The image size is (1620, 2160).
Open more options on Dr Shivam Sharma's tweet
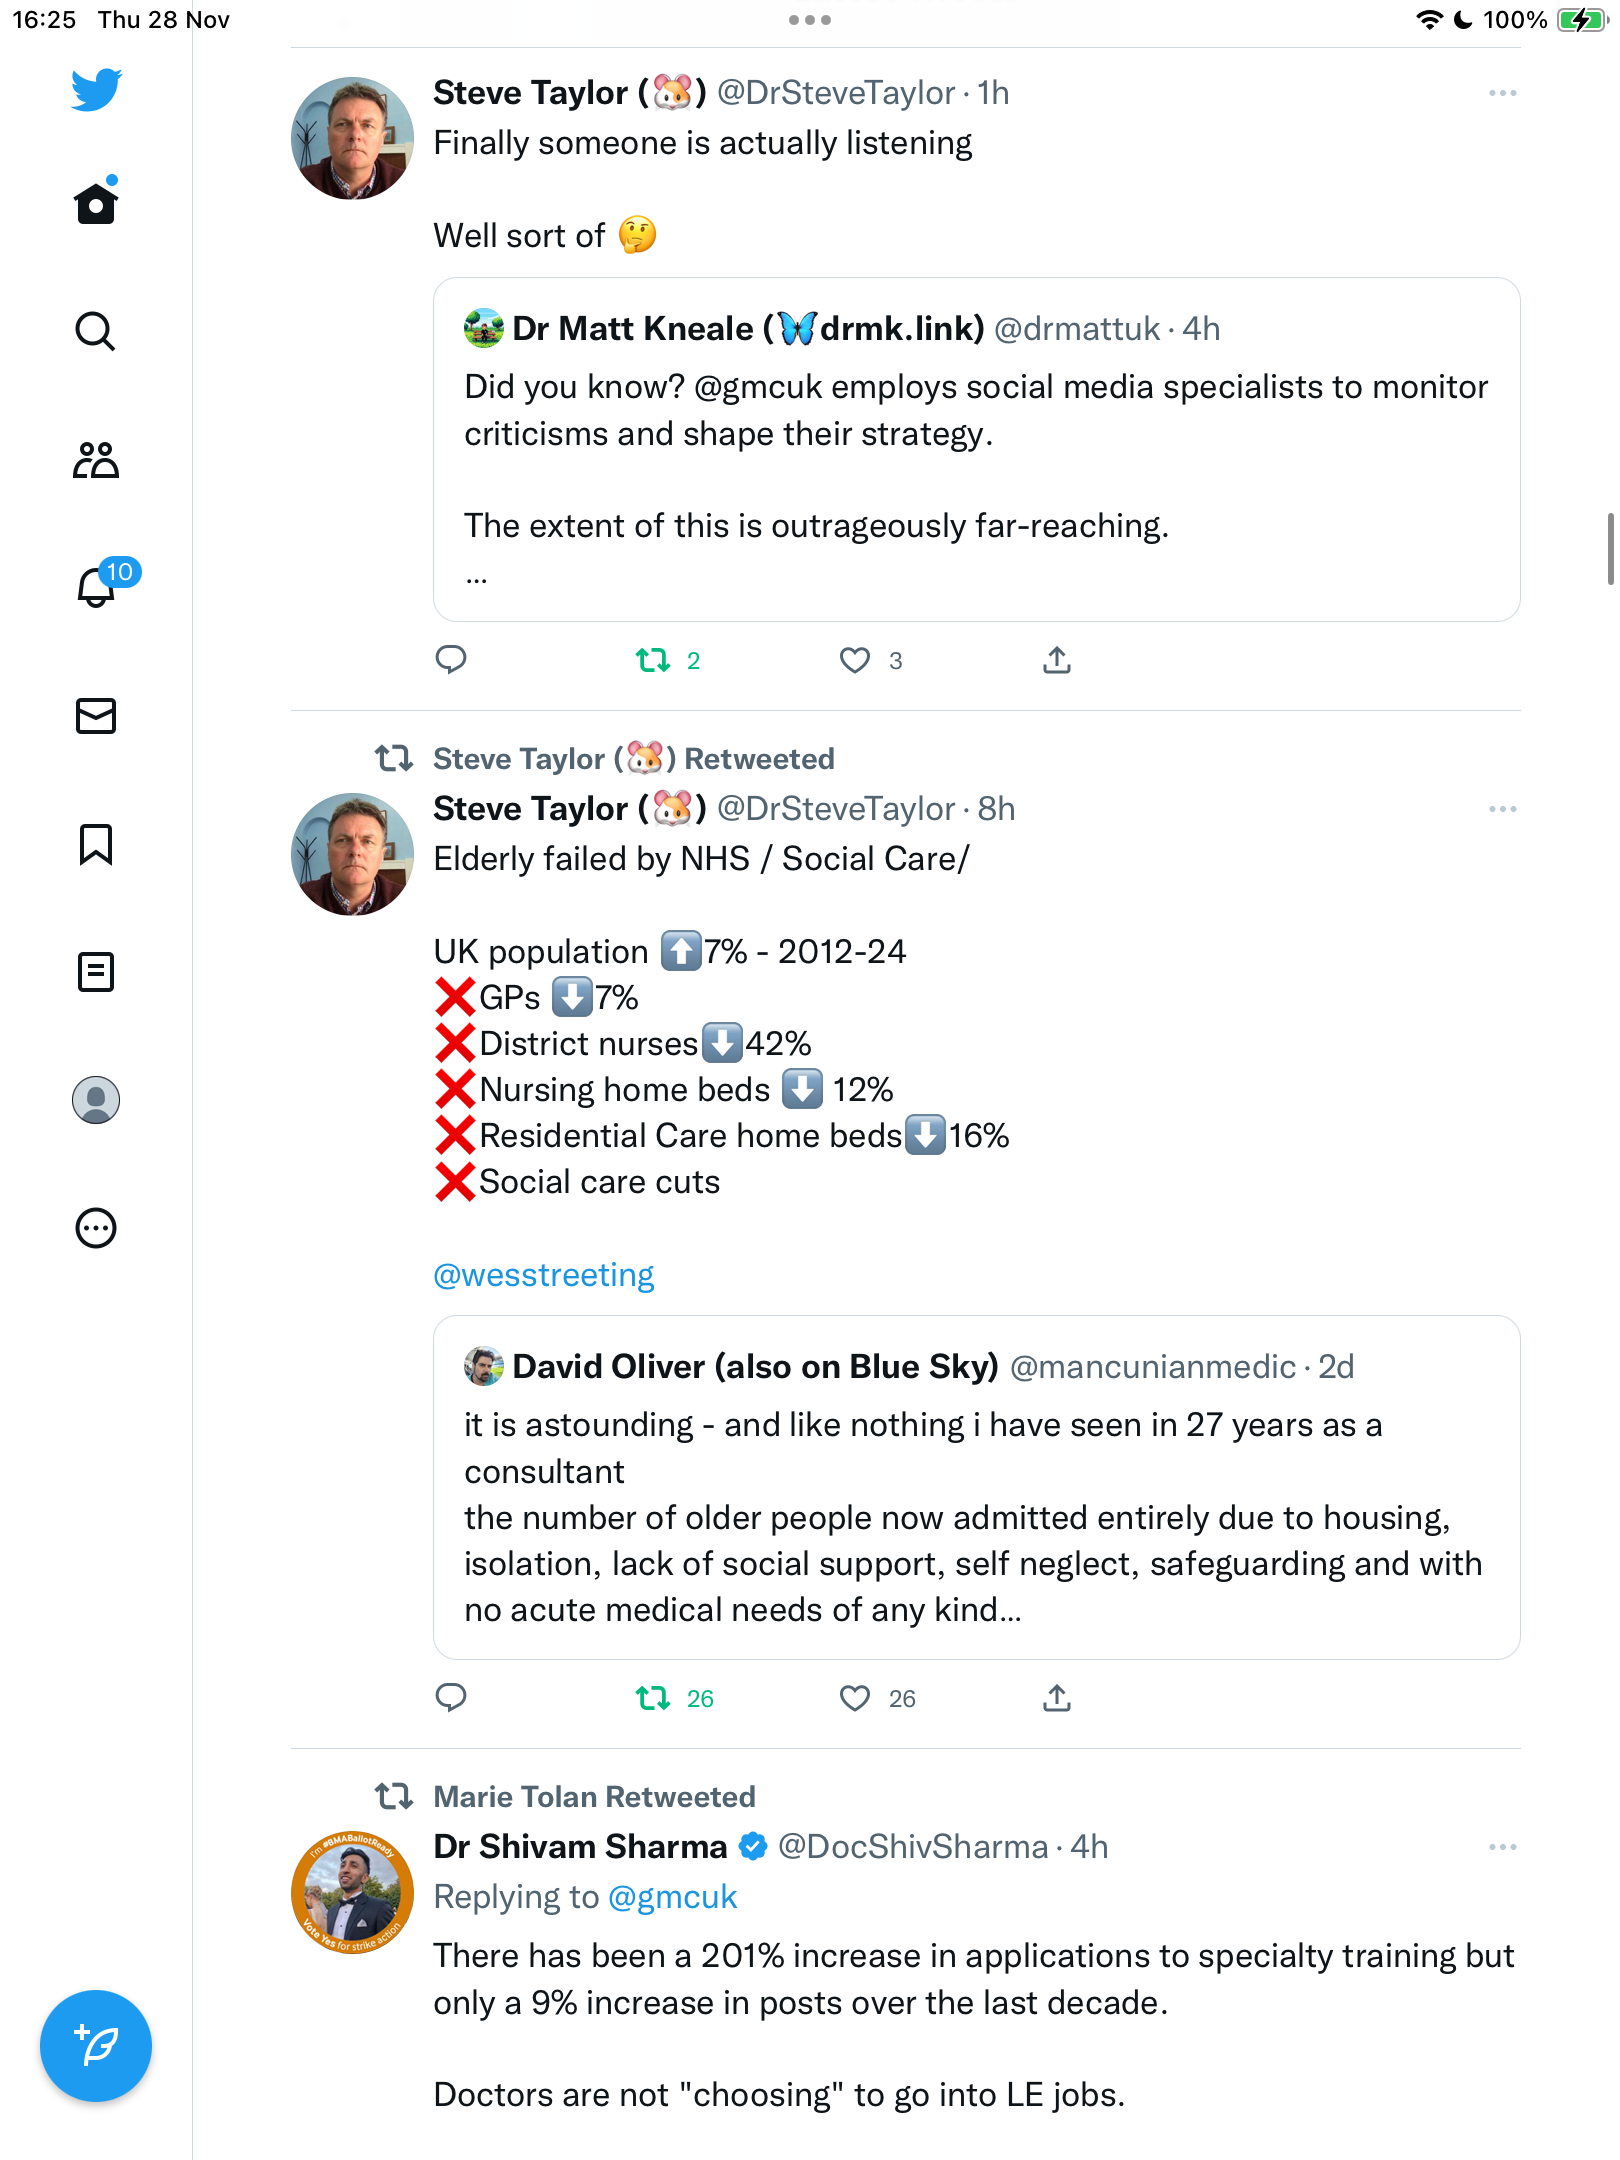1502,1847
